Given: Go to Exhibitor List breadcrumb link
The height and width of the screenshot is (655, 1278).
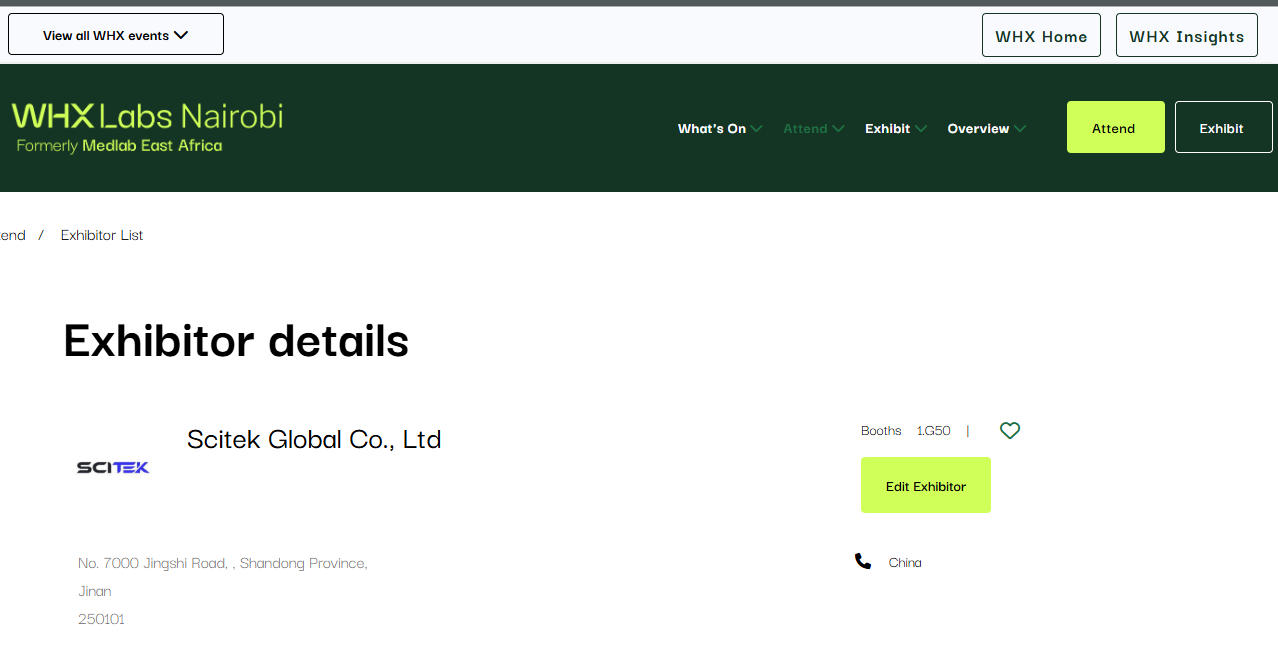Looking at the screenshot, I should [102, 235].
